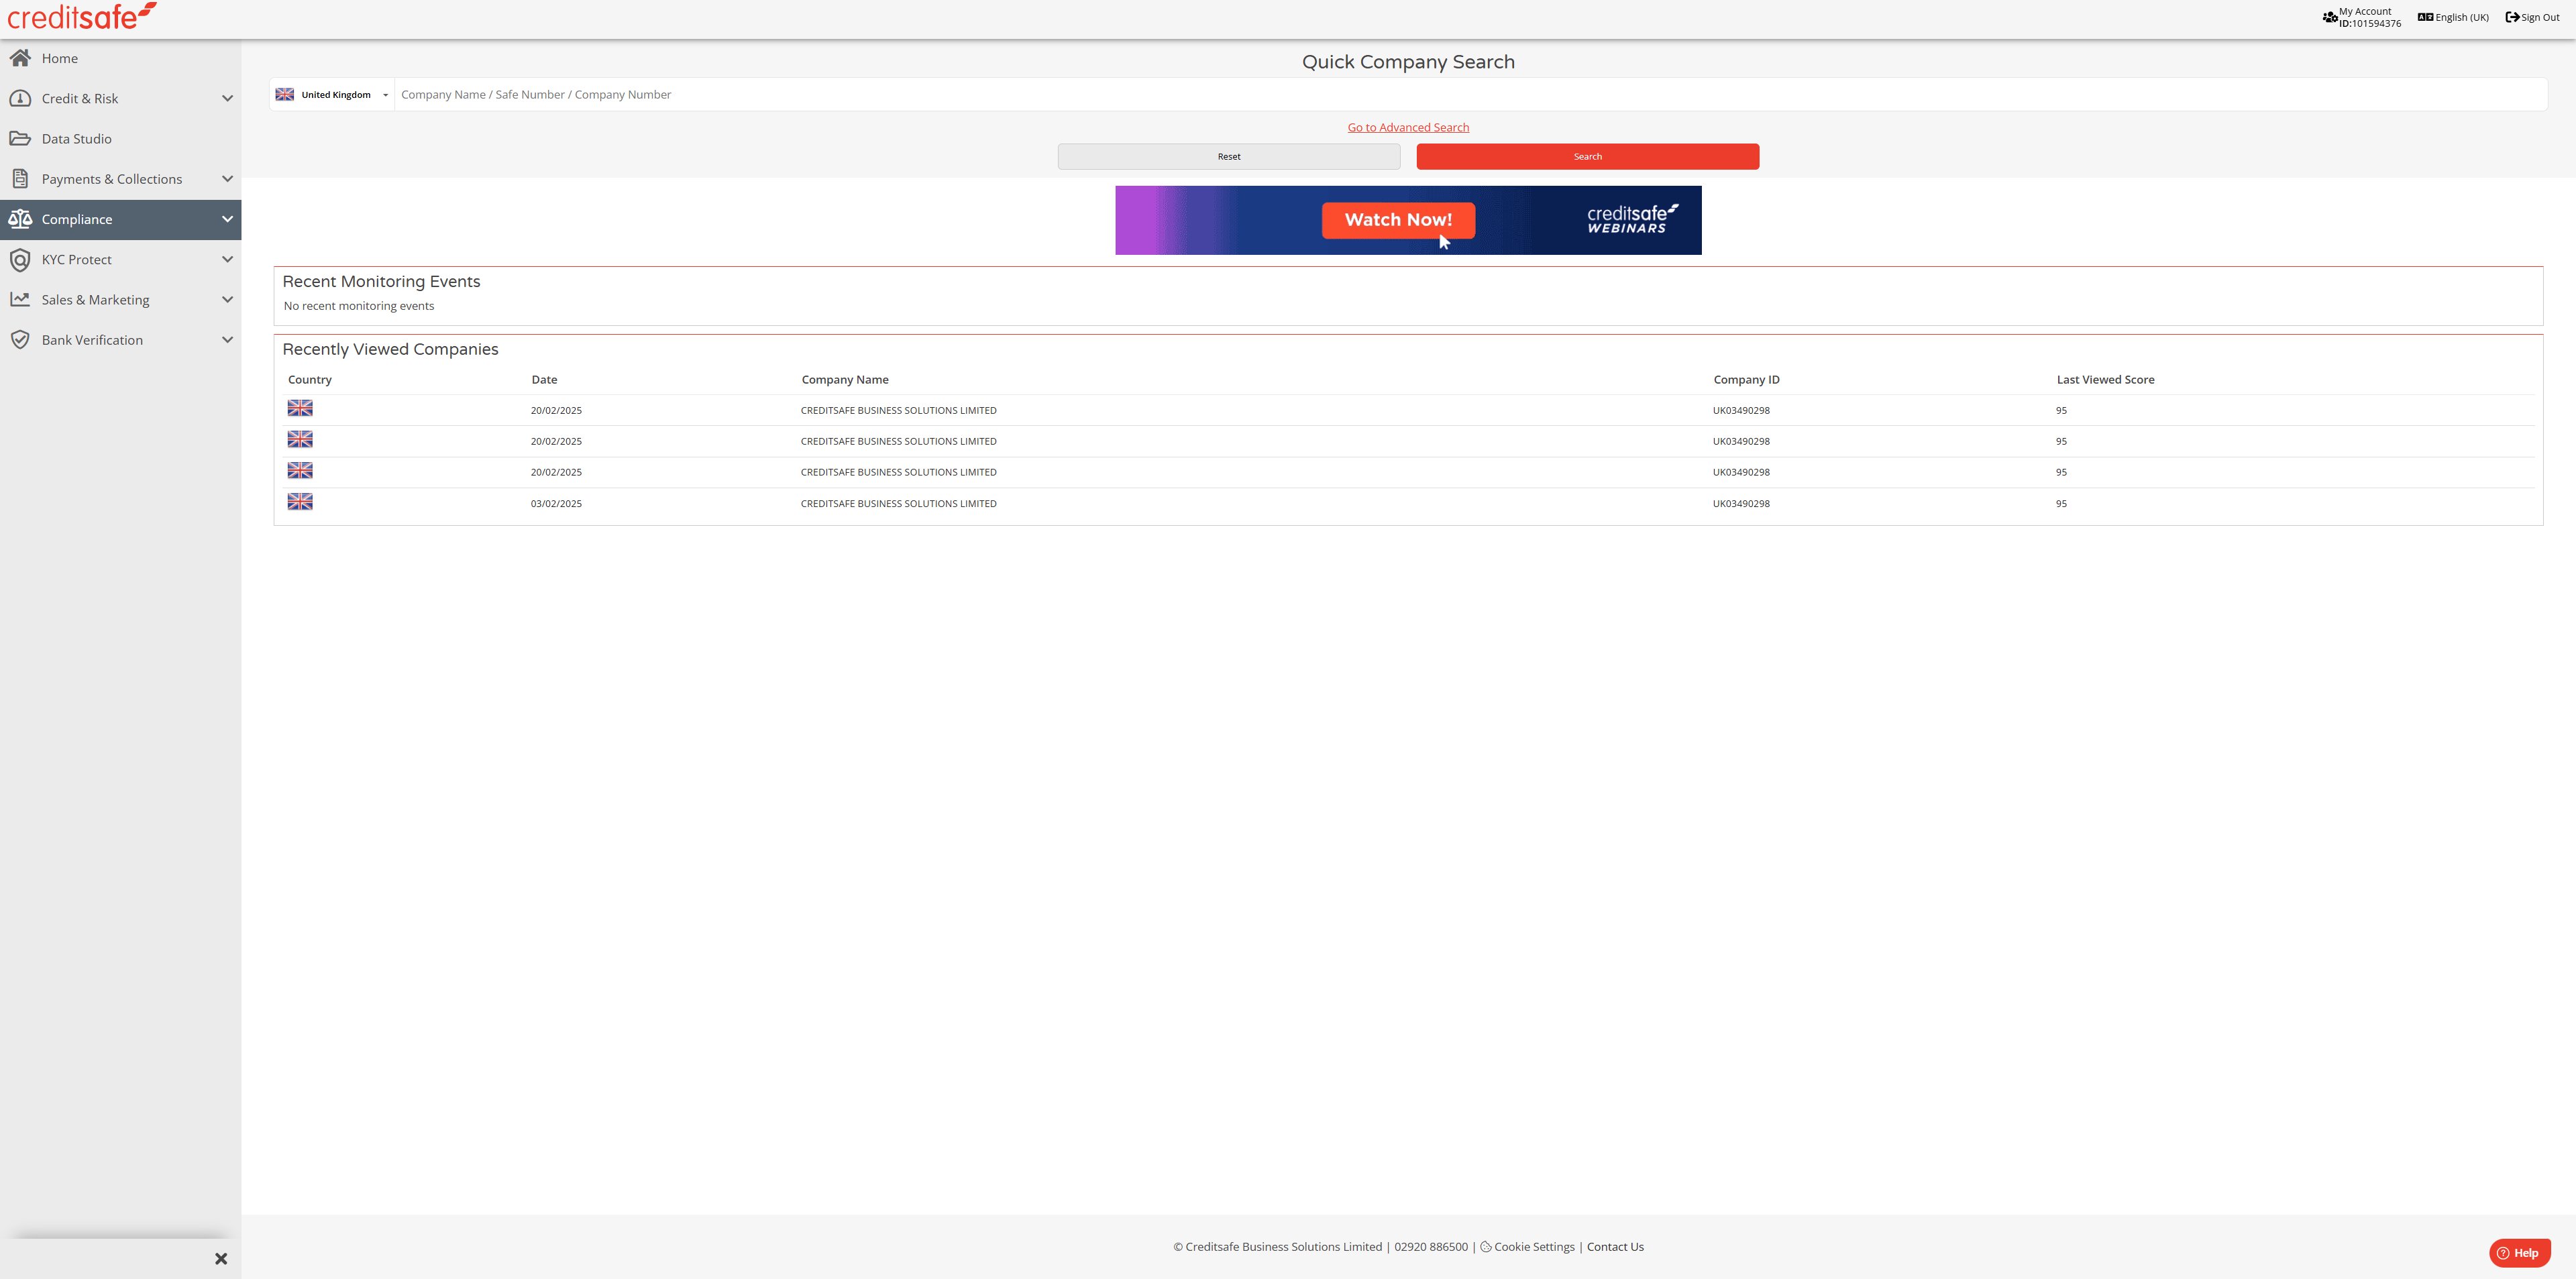Click the cookie icon in the footer
The image size is (2576, 1279).
coord(1486,1247)
